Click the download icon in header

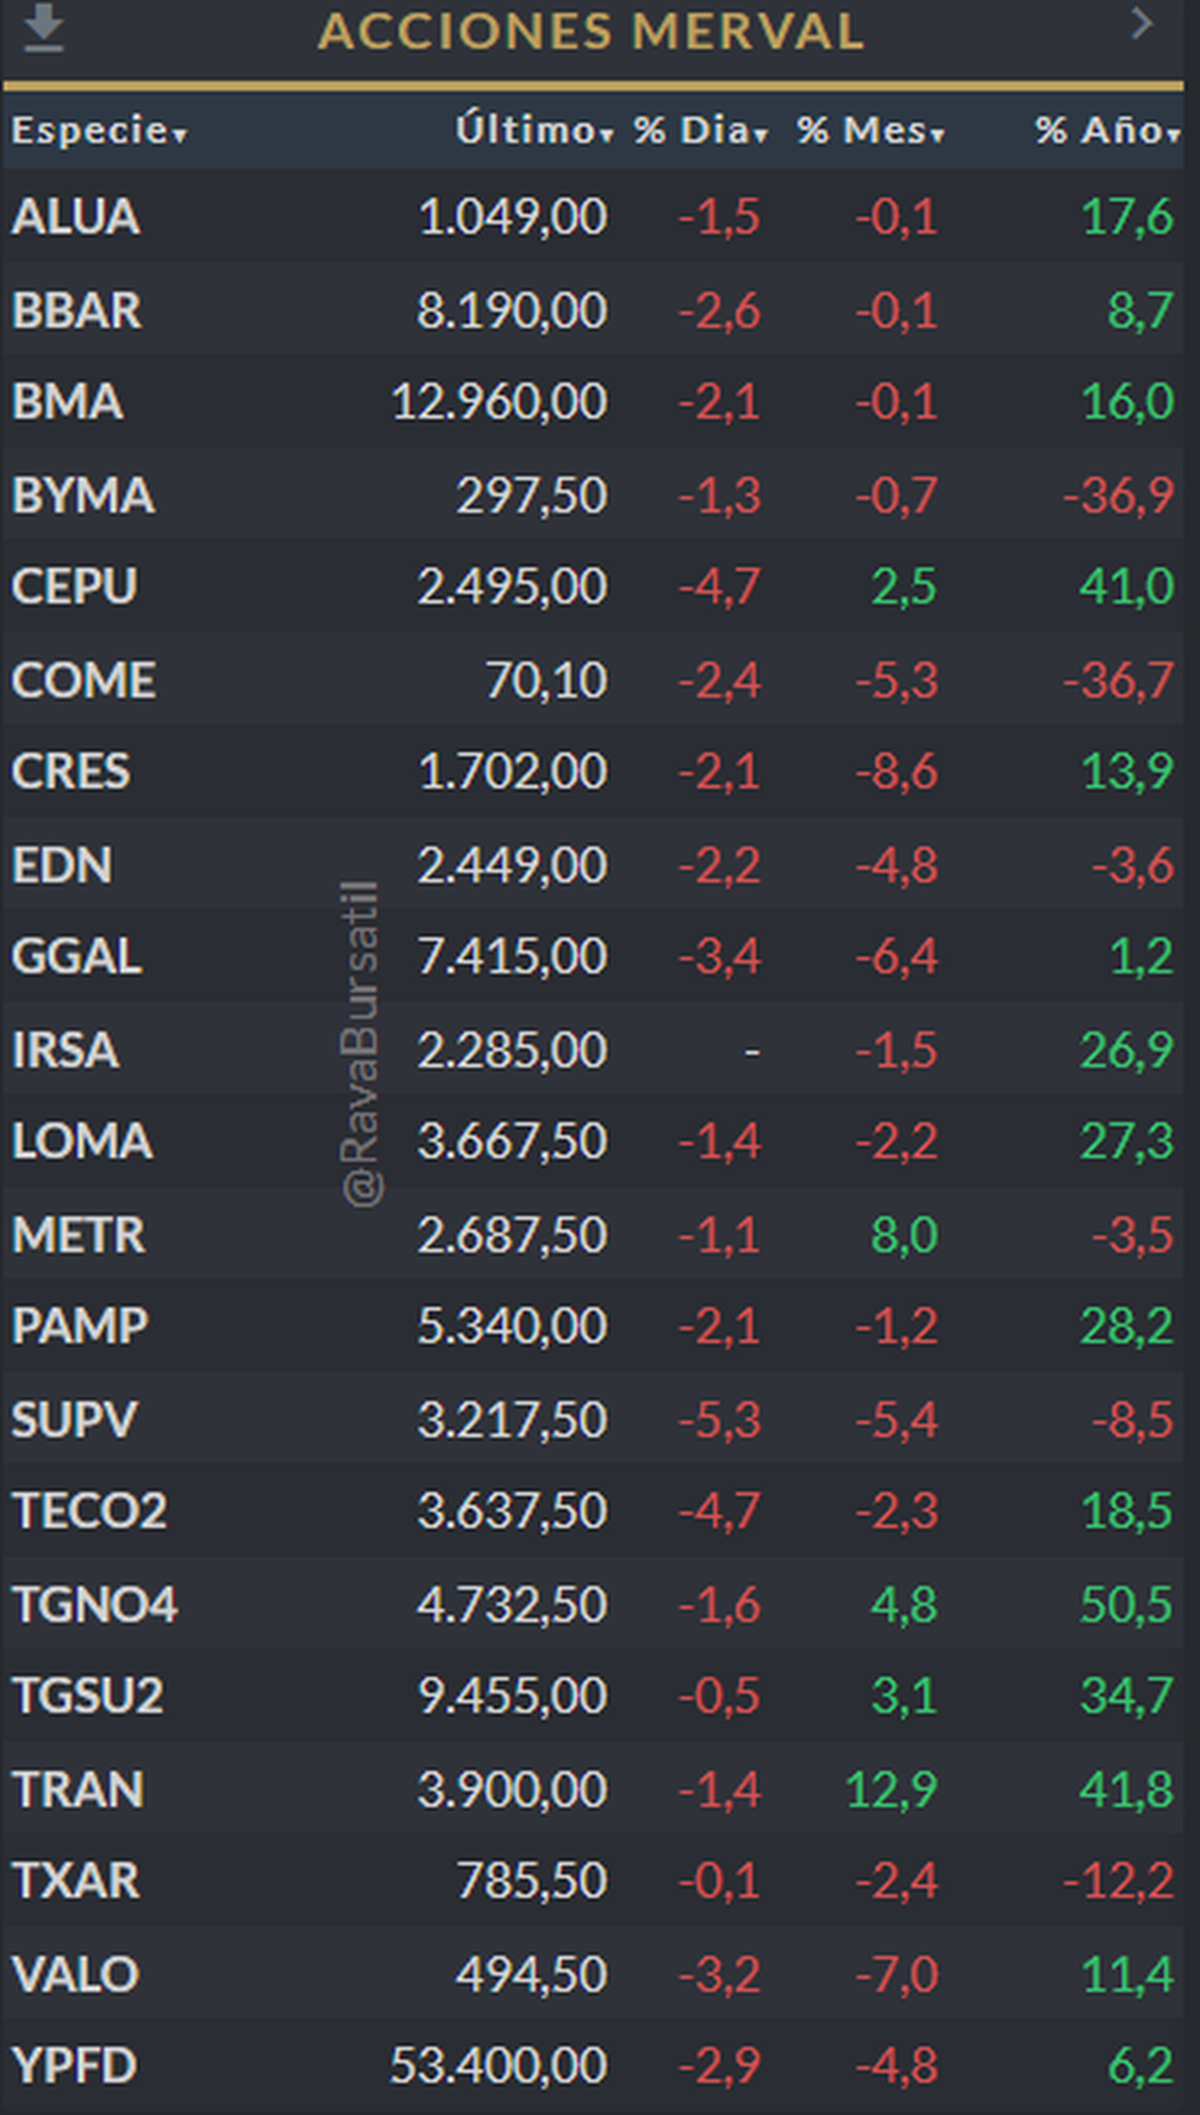(43, 28)
